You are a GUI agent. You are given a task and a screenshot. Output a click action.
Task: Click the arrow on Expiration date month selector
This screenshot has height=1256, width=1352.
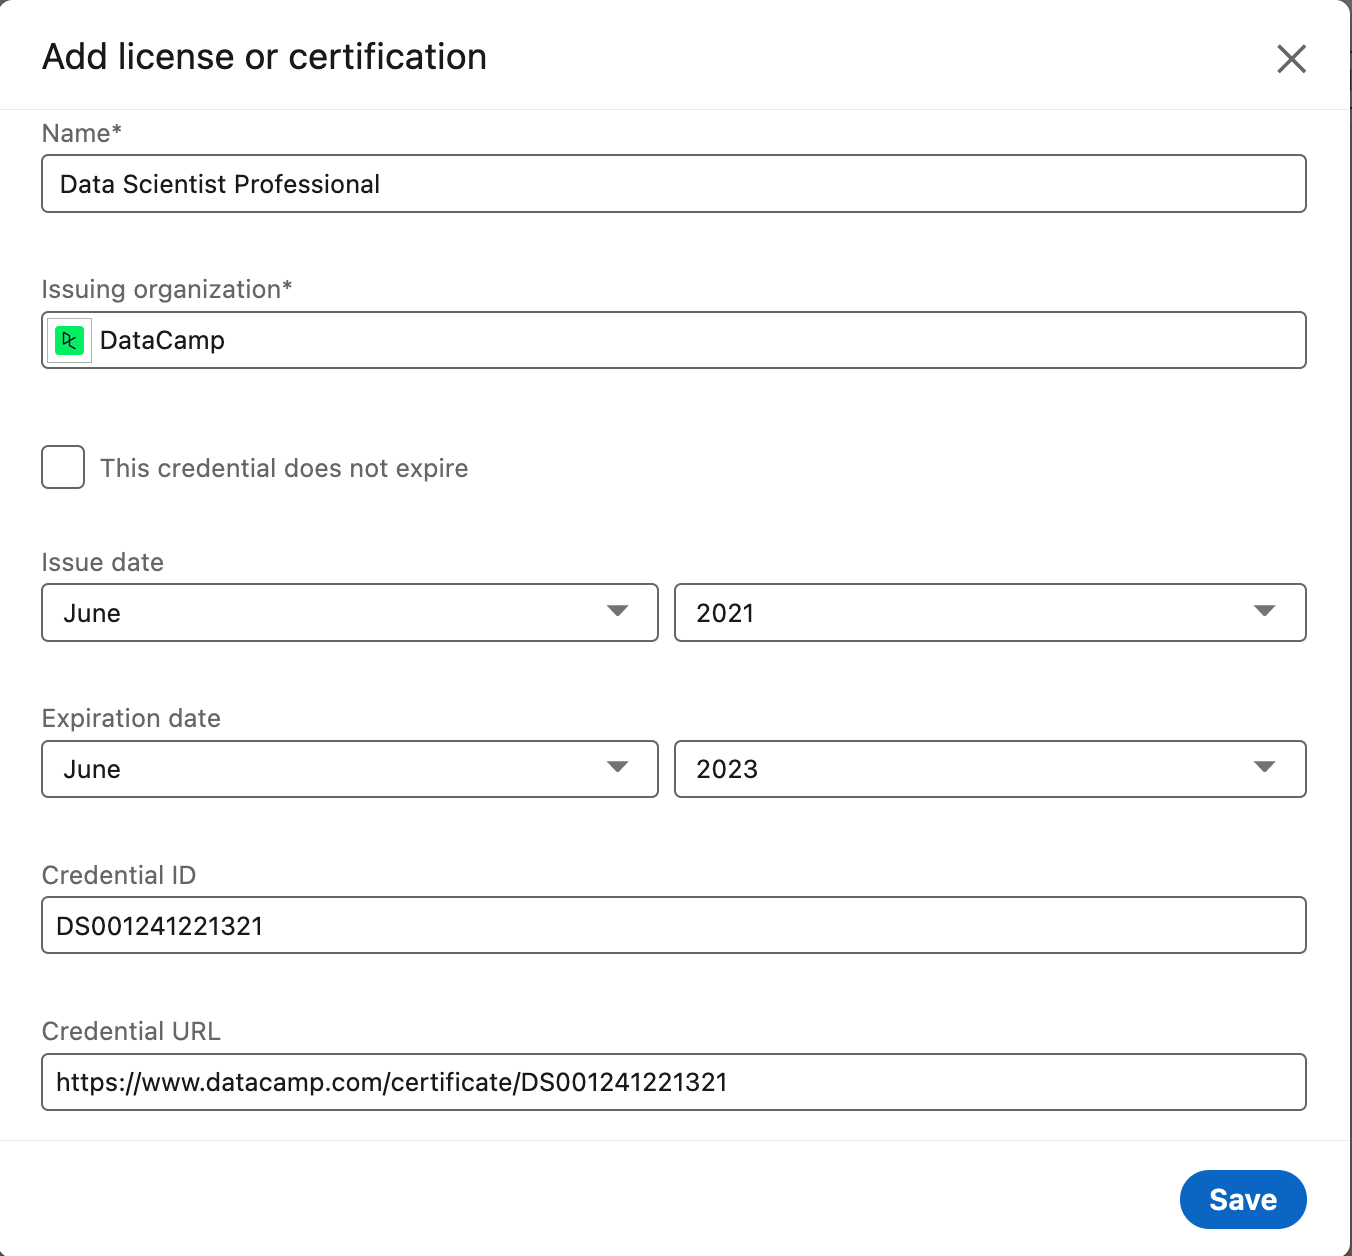(x=618, y=767)
